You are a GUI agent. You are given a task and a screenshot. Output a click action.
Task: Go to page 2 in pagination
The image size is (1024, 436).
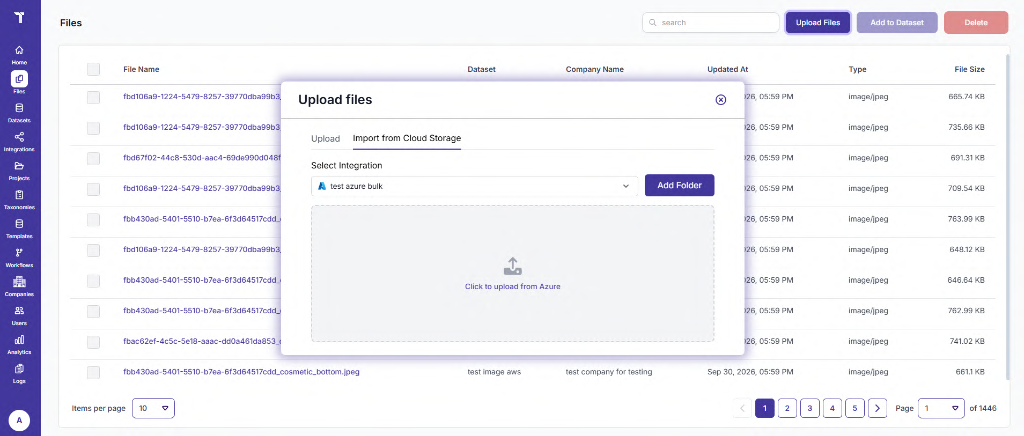click(787, 409)
